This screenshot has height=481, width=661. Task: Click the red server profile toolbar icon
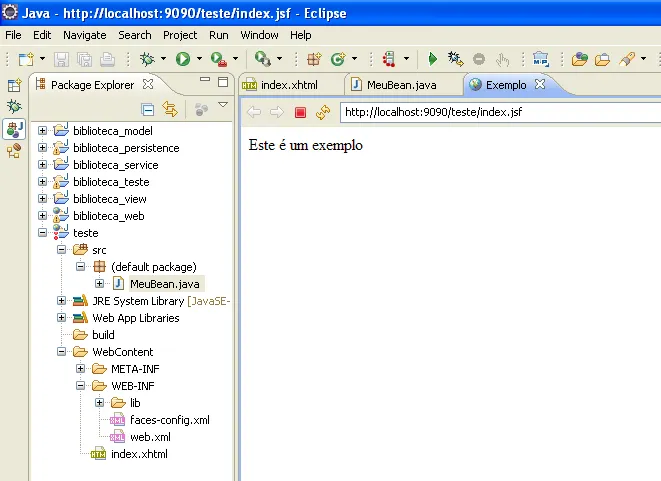[389, 59]
